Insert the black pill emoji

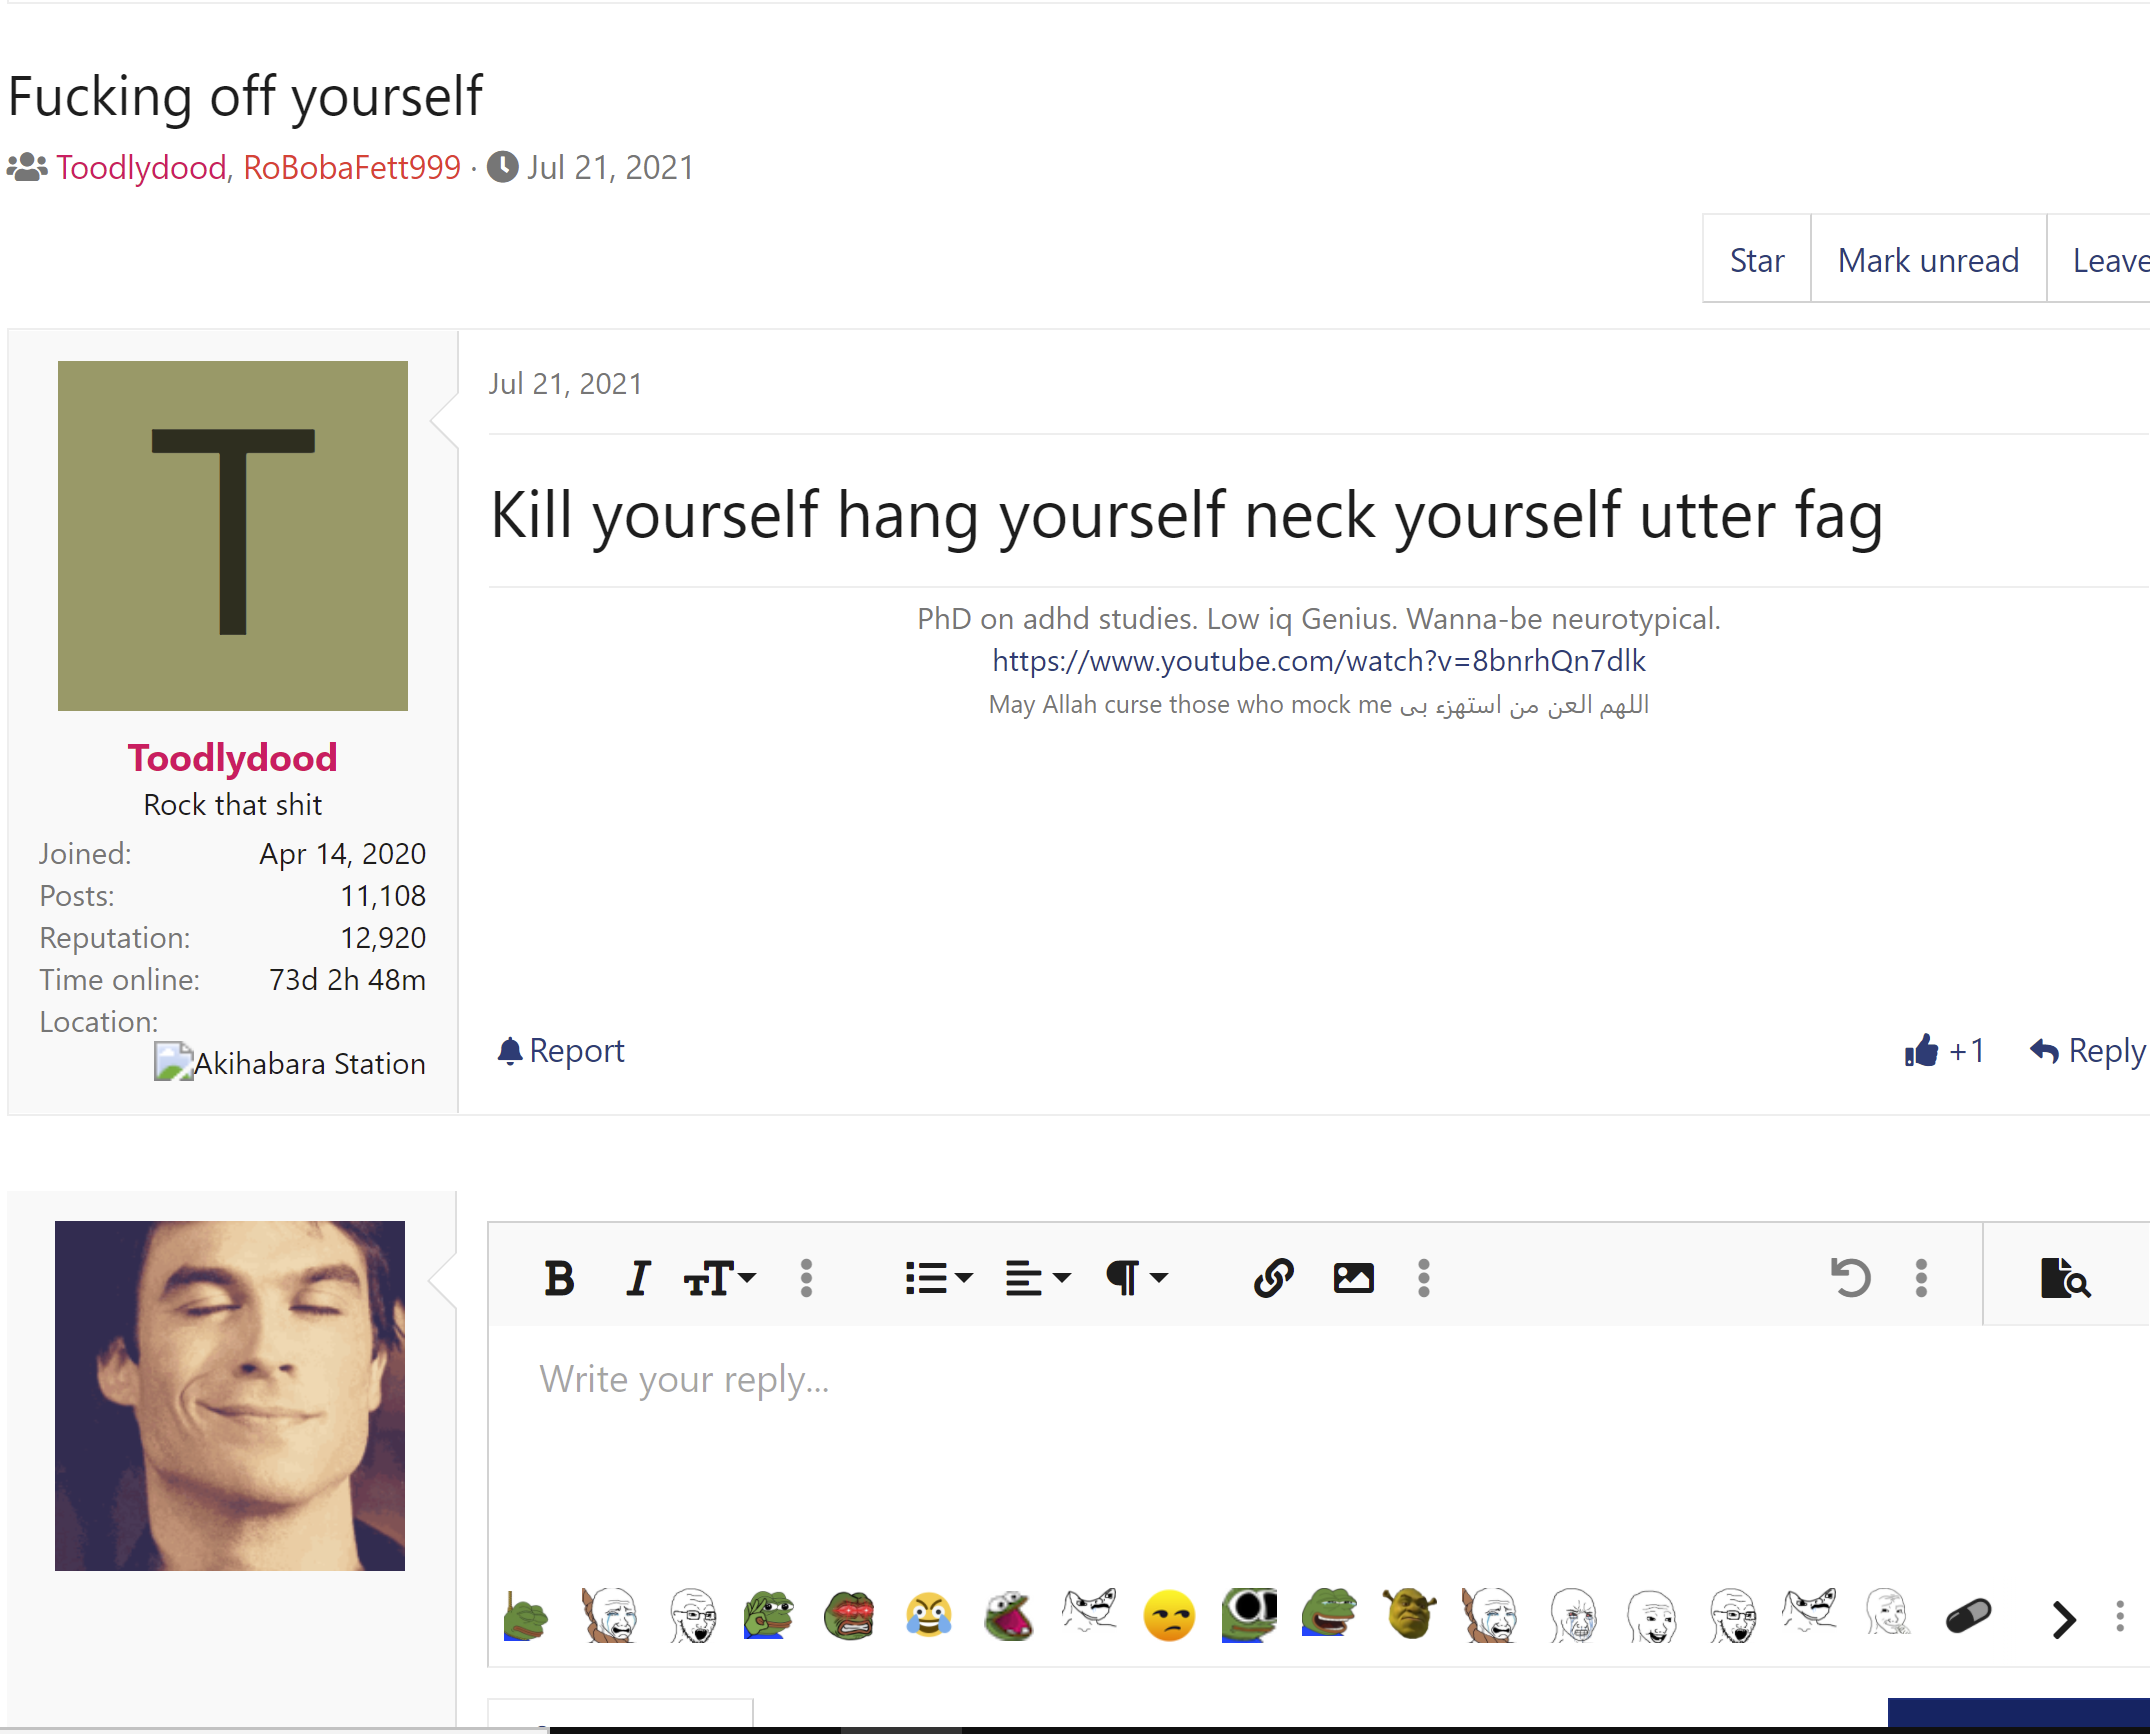point(1969,1616)
